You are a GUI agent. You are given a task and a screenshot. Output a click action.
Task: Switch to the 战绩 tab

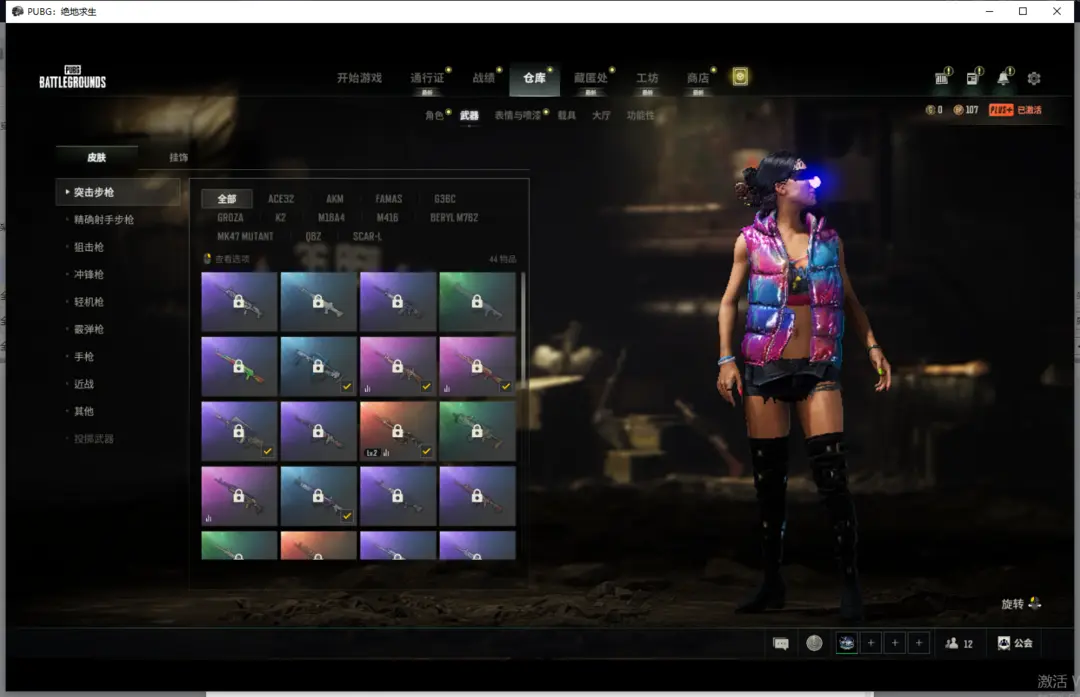pos(484,78)
